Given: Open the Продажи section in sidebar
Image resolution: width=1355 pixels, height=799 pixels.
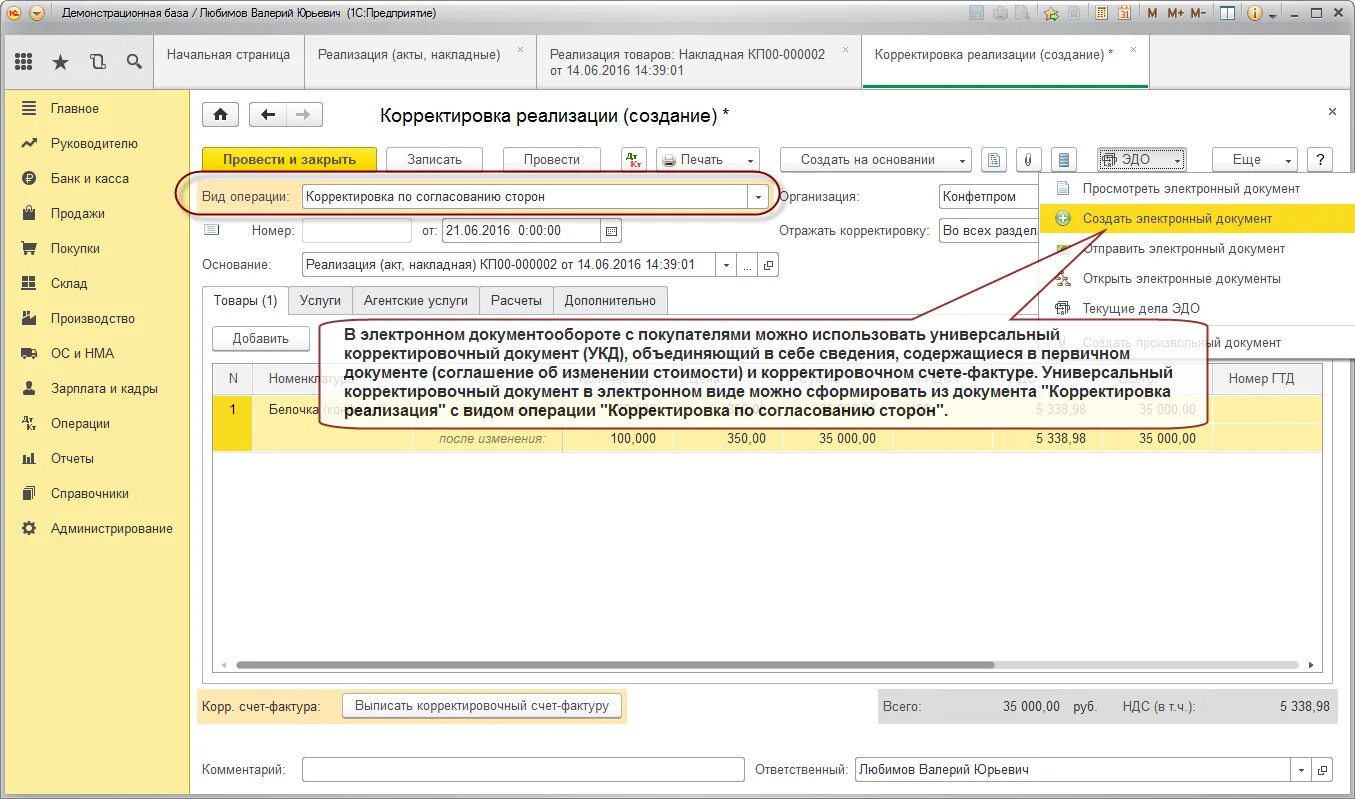Looking at the screenshot, I should click(x=78, y=213).
